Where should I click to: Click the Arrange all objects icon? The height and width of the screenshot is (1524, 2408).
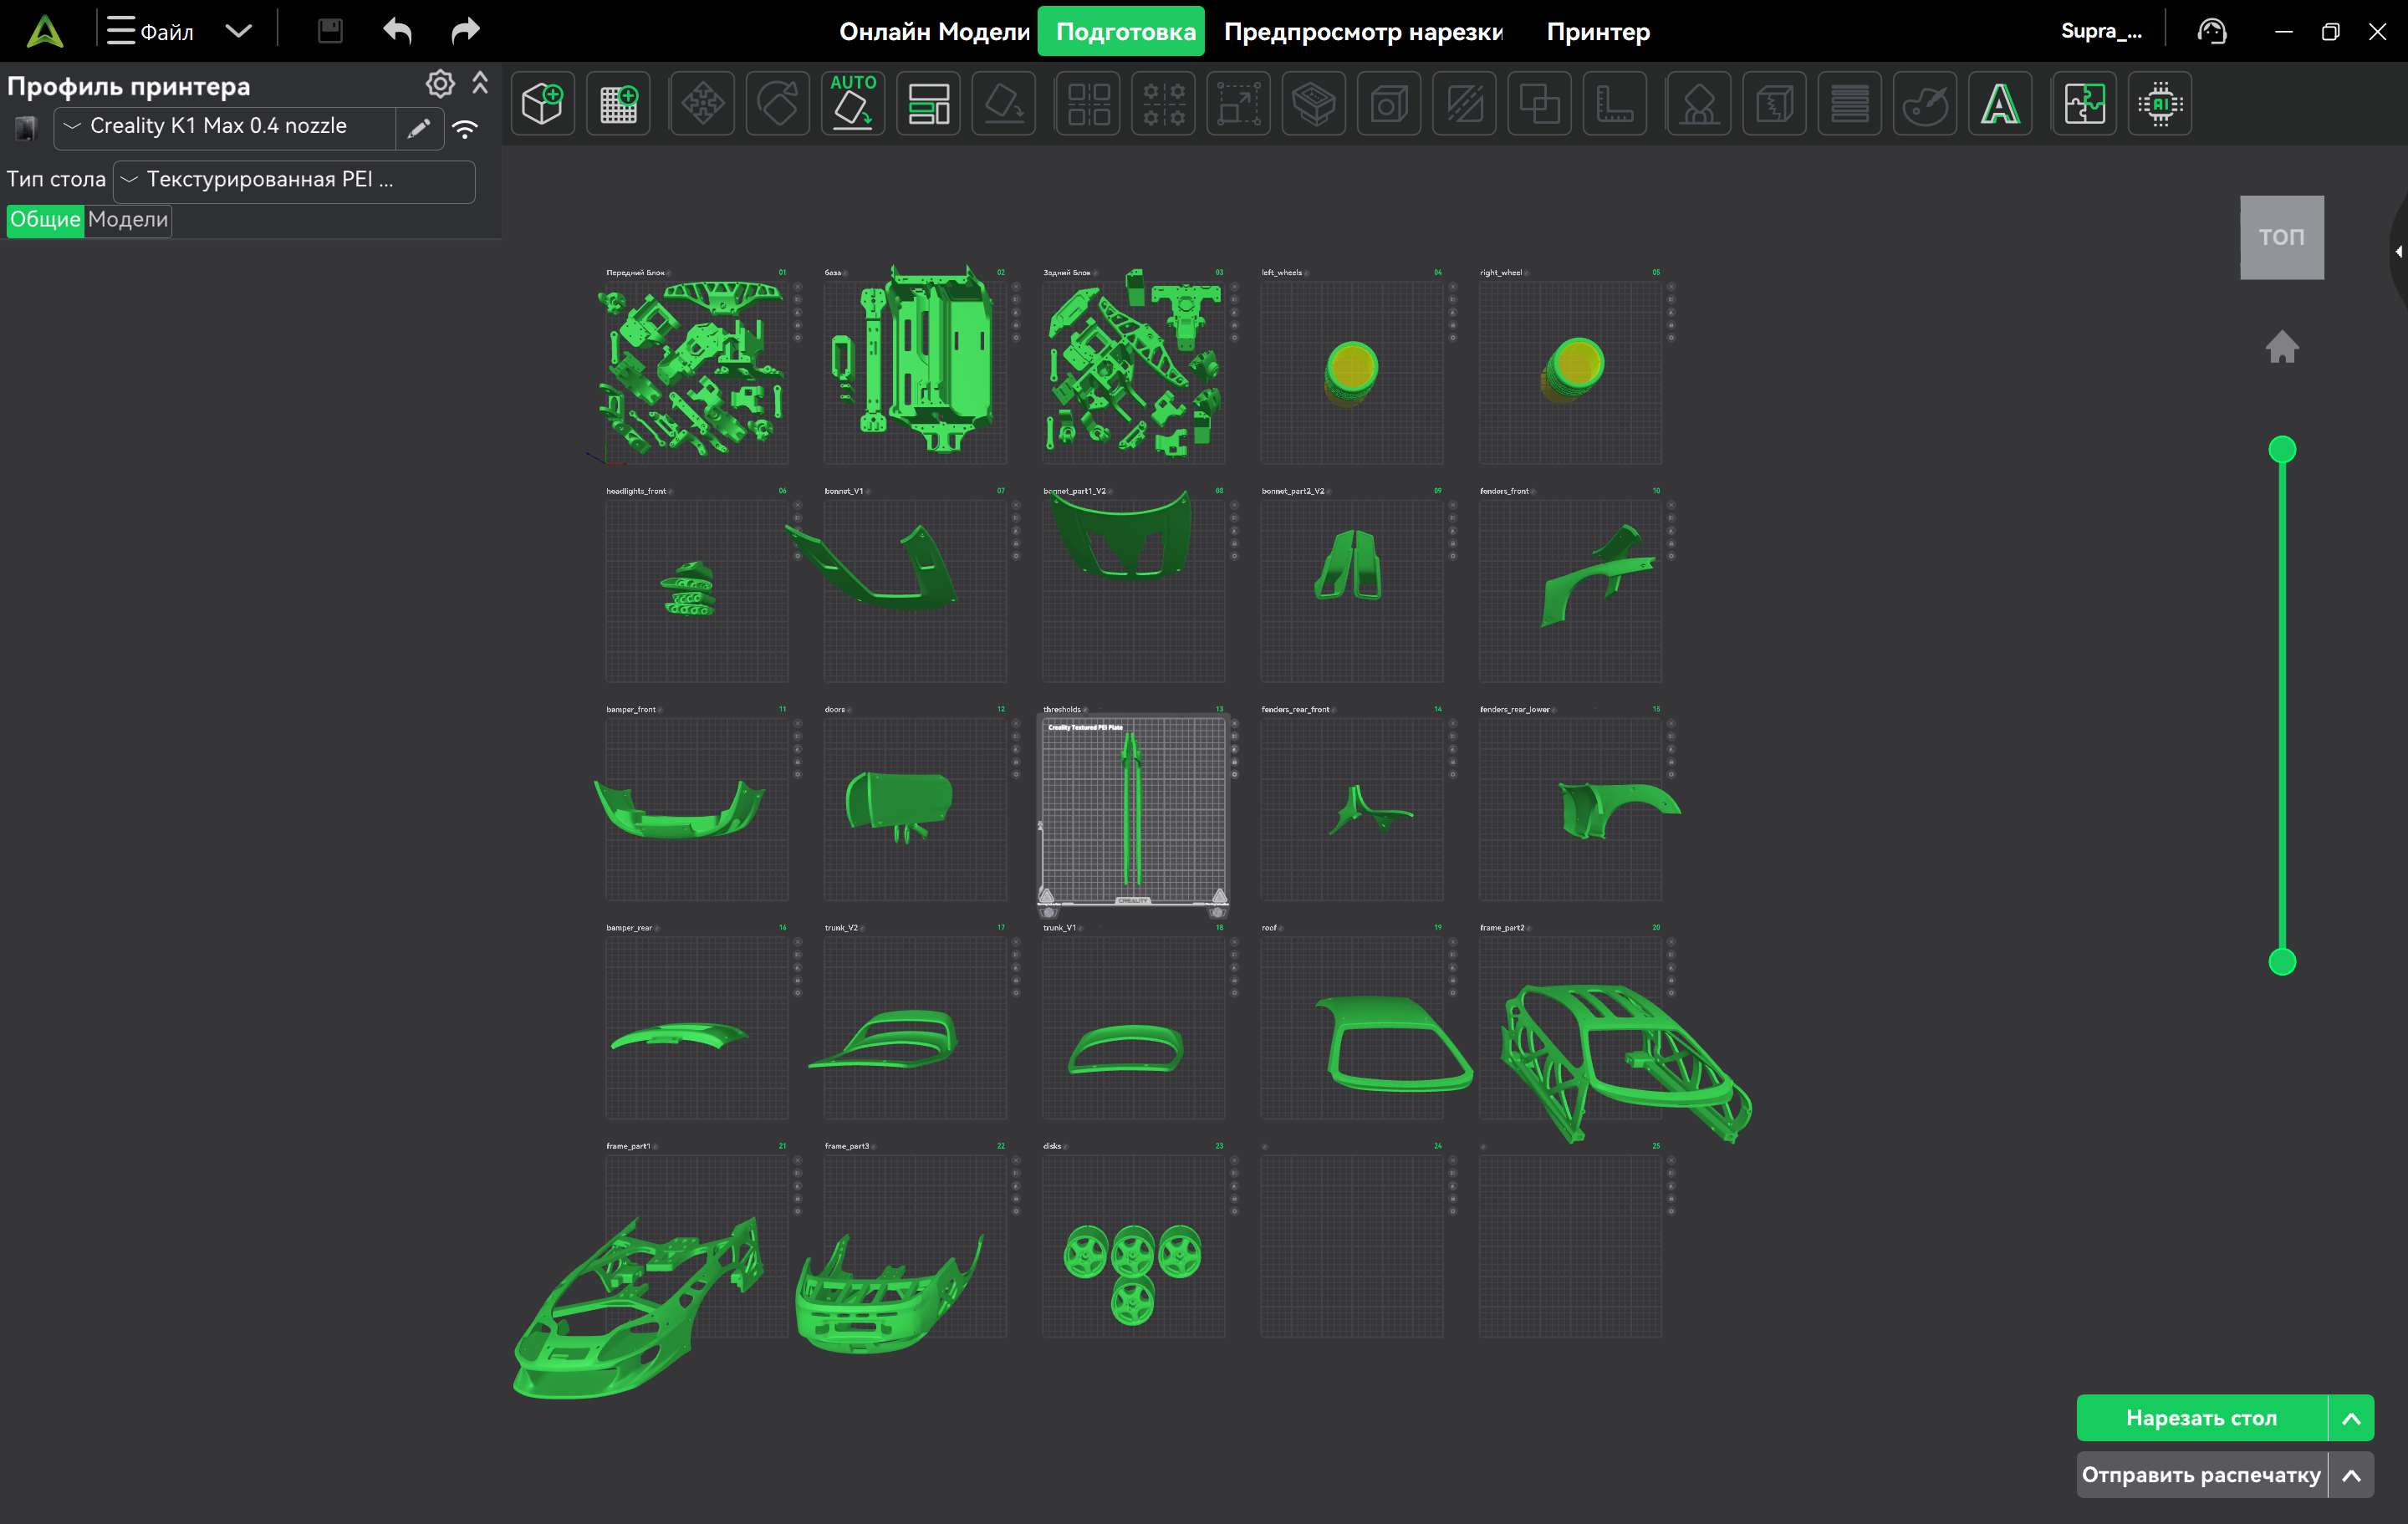point(928,104)
